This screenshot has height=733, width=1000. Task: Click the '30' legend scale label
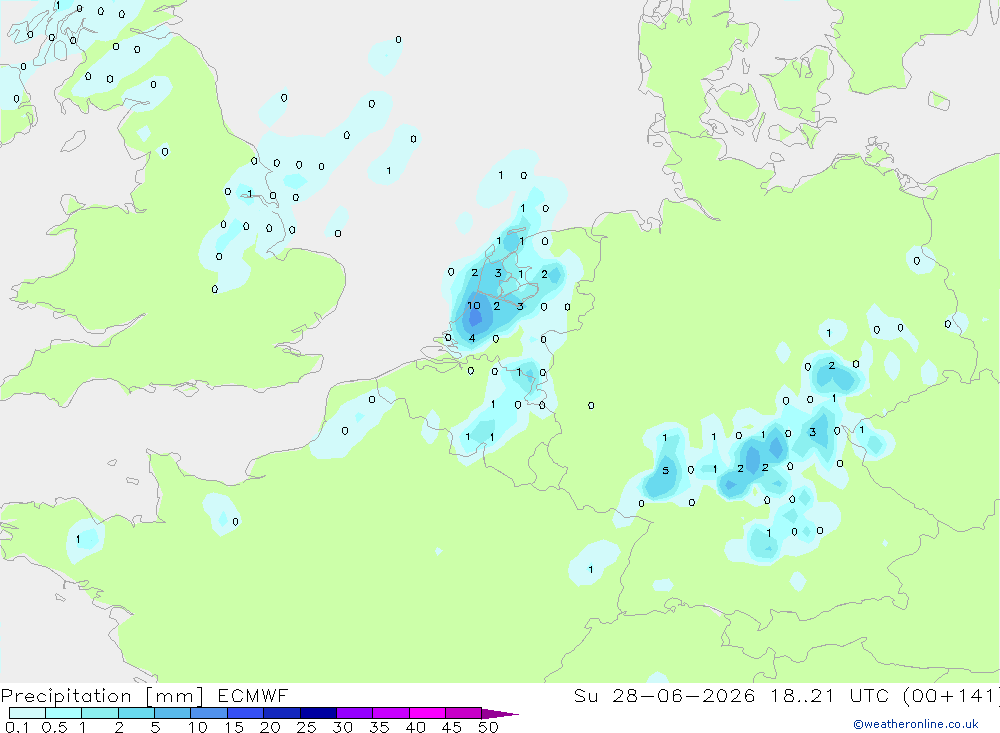(342, 727)
